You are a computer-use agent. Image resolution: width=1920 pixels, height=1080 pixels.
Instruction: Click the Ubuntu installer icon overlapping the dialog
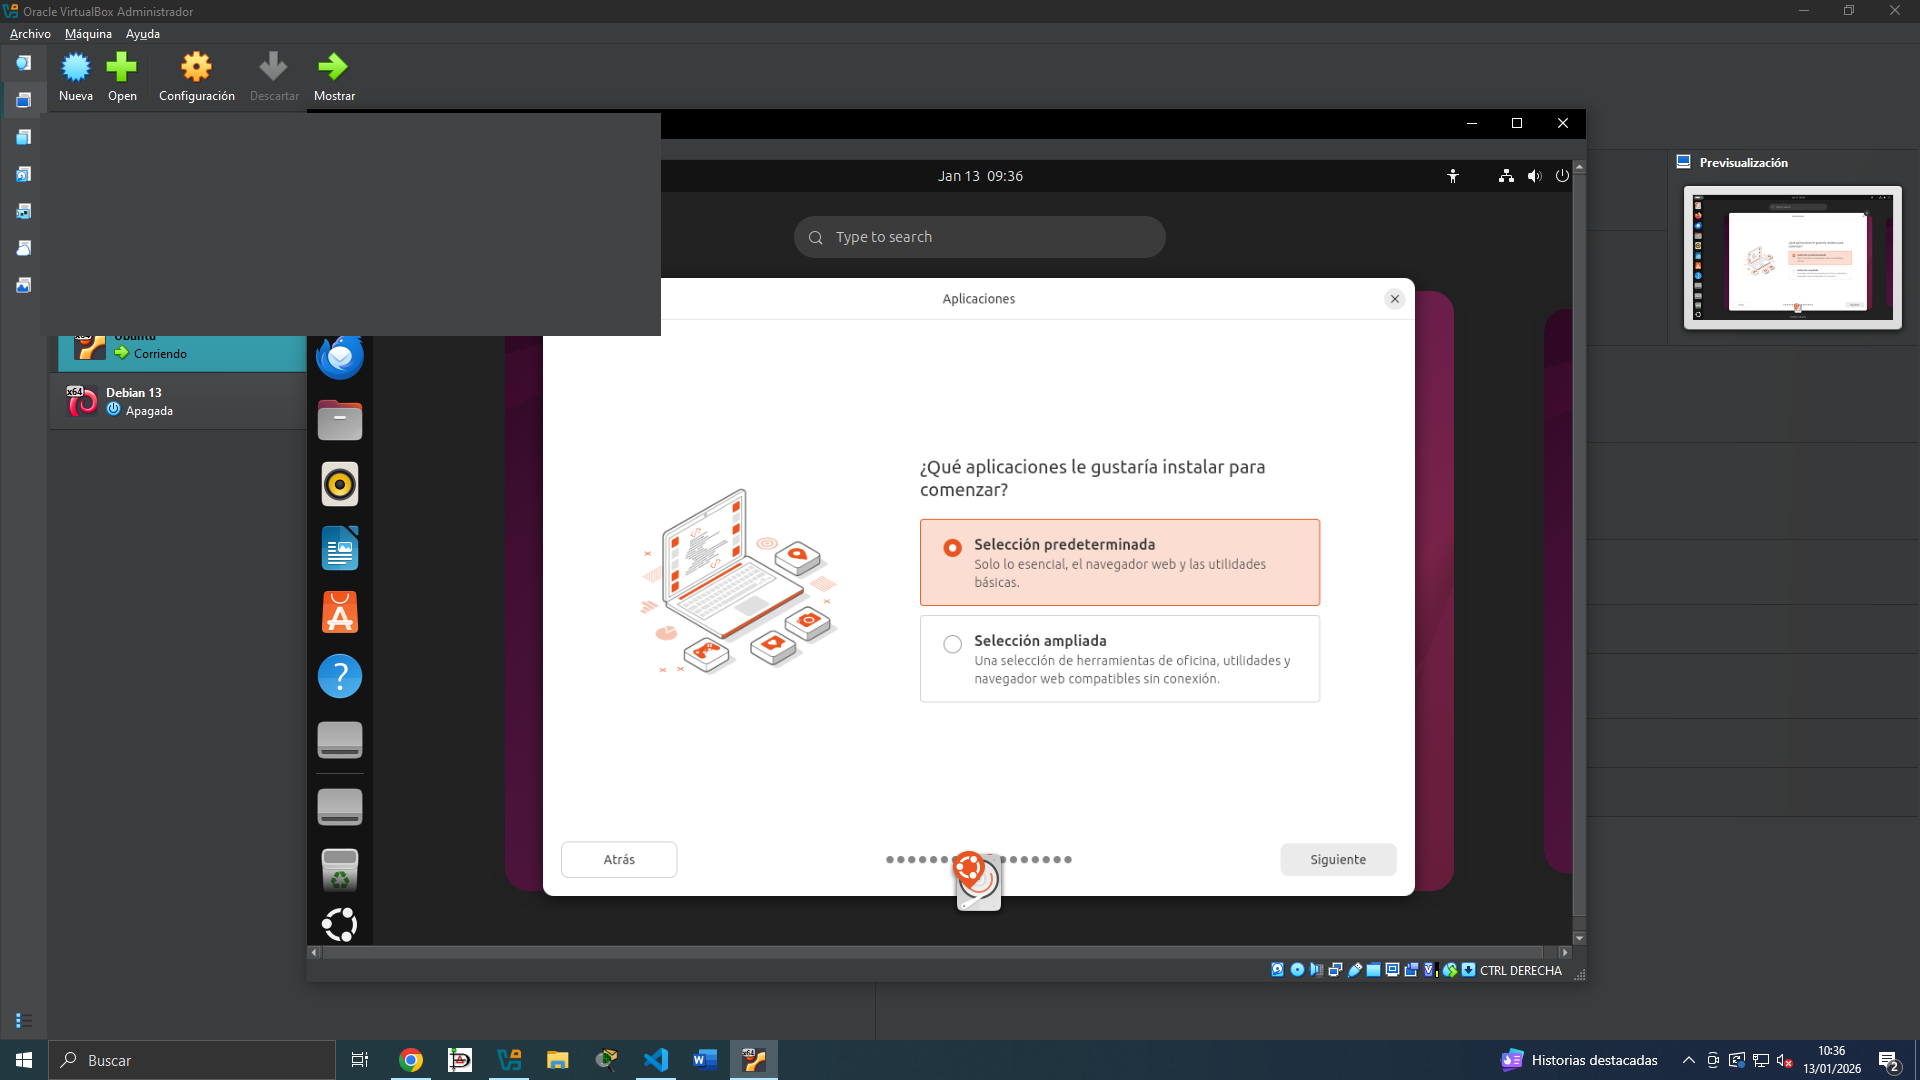coord(977,881)
